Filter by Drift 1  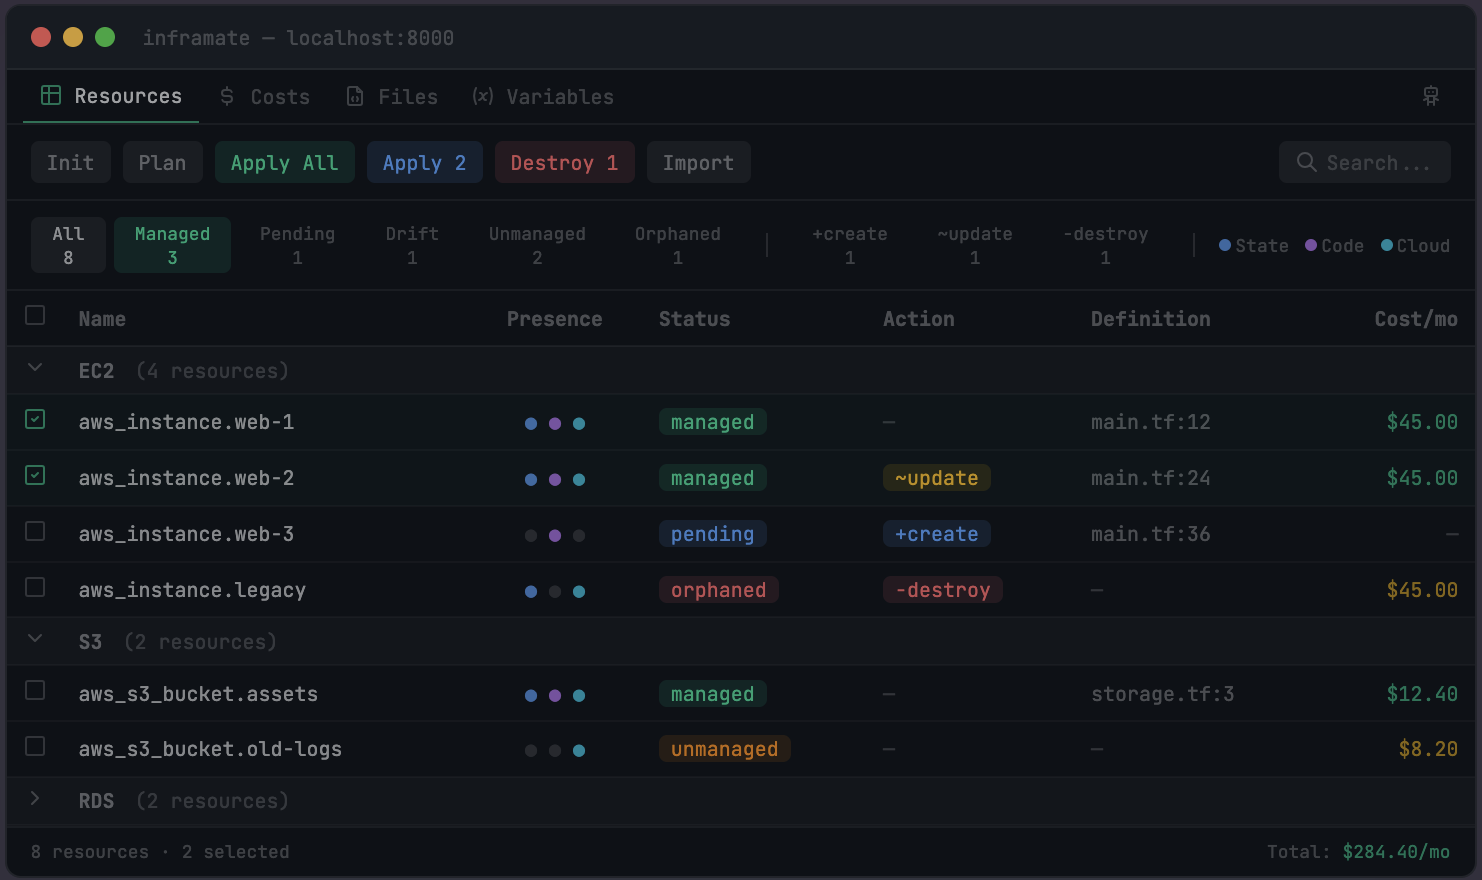(x=412, y=245)
